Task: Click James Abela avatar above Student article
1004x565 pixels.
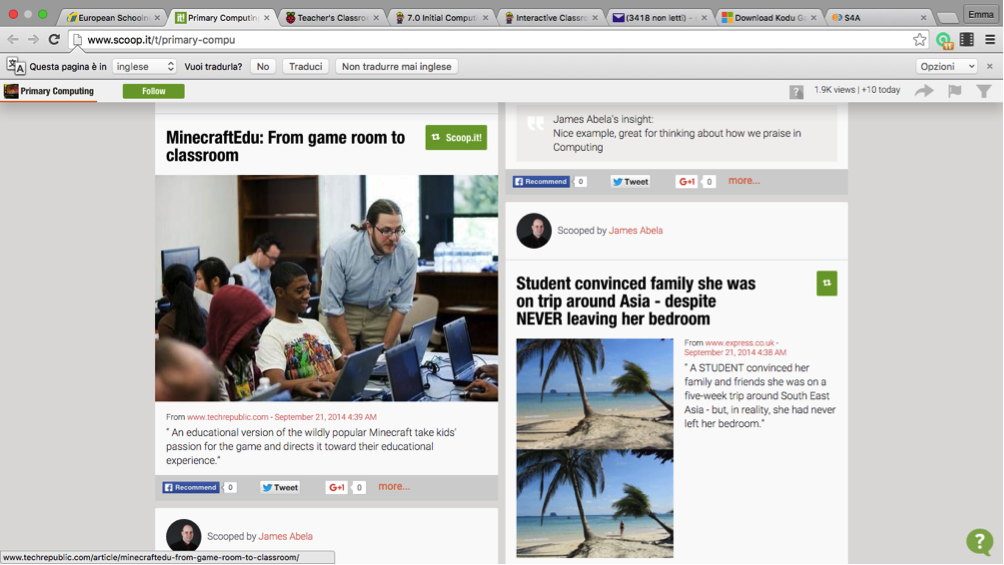Action: tap(534, 231)
